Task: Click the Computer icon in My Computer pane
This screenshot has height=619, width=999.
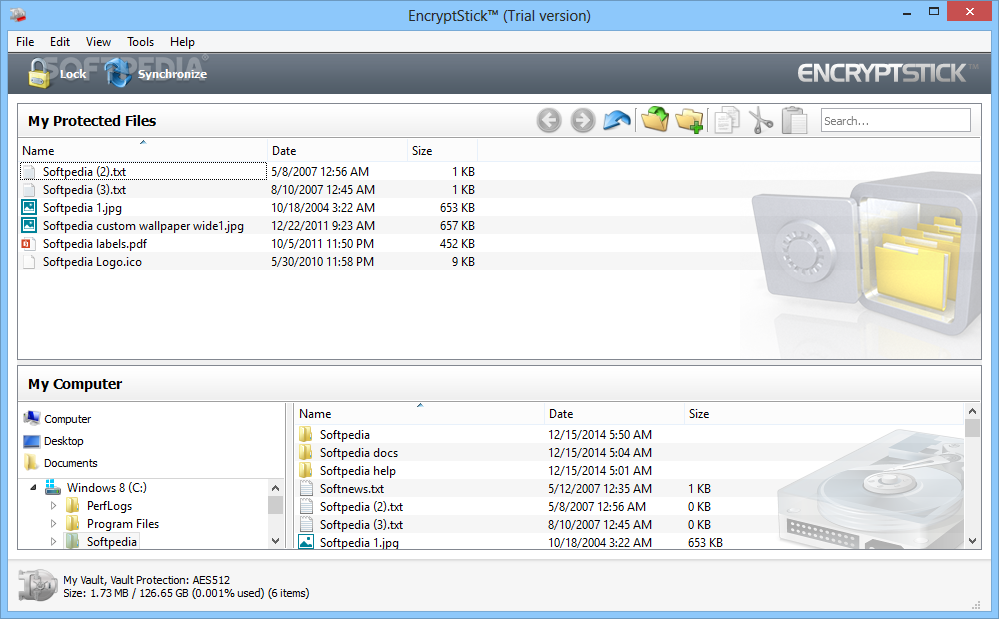Action: click(32, 418)
